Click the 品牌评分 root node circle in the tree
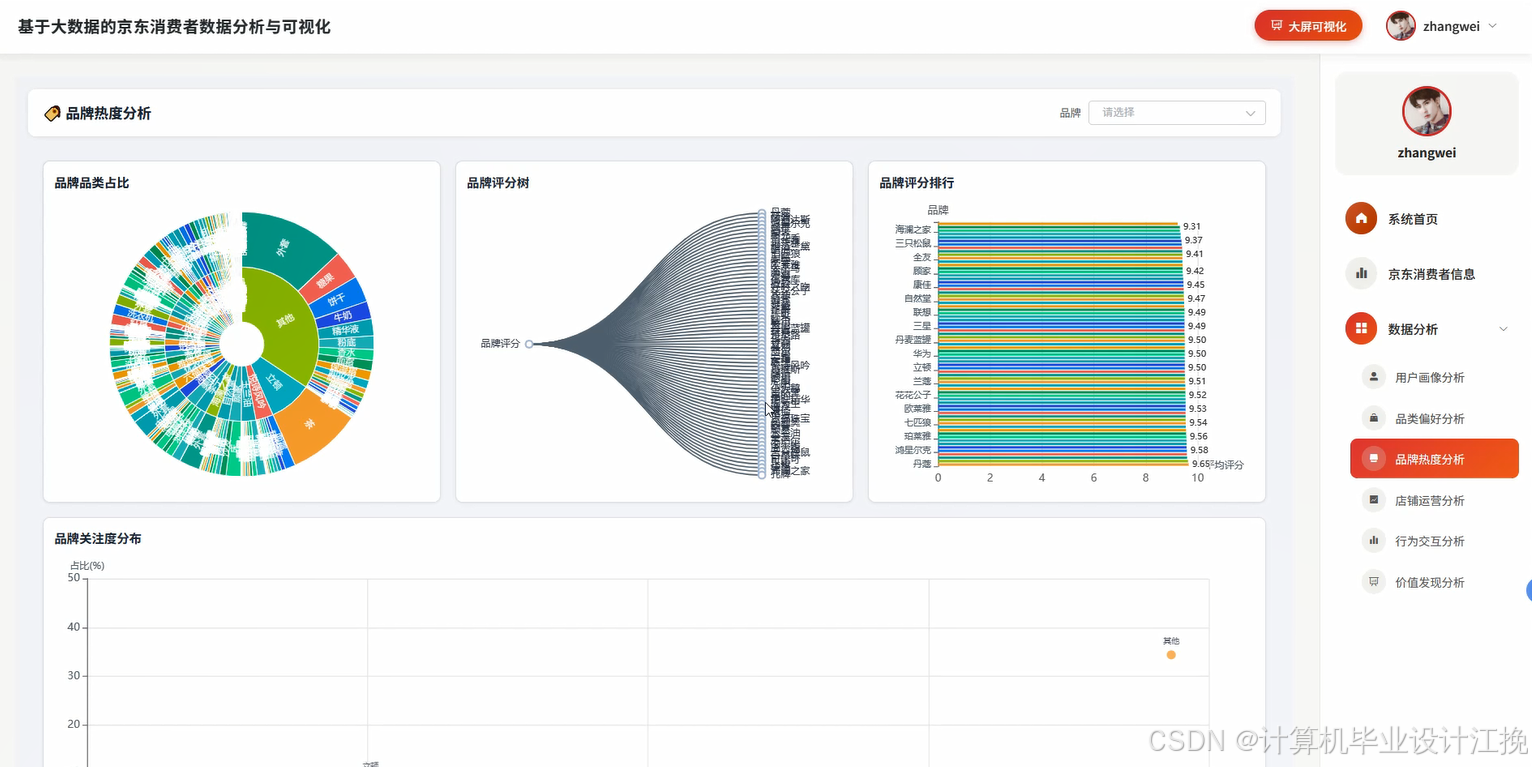The height and width of the screenshot is (767, 1532). pyautogui.click(x=529, y=344)
